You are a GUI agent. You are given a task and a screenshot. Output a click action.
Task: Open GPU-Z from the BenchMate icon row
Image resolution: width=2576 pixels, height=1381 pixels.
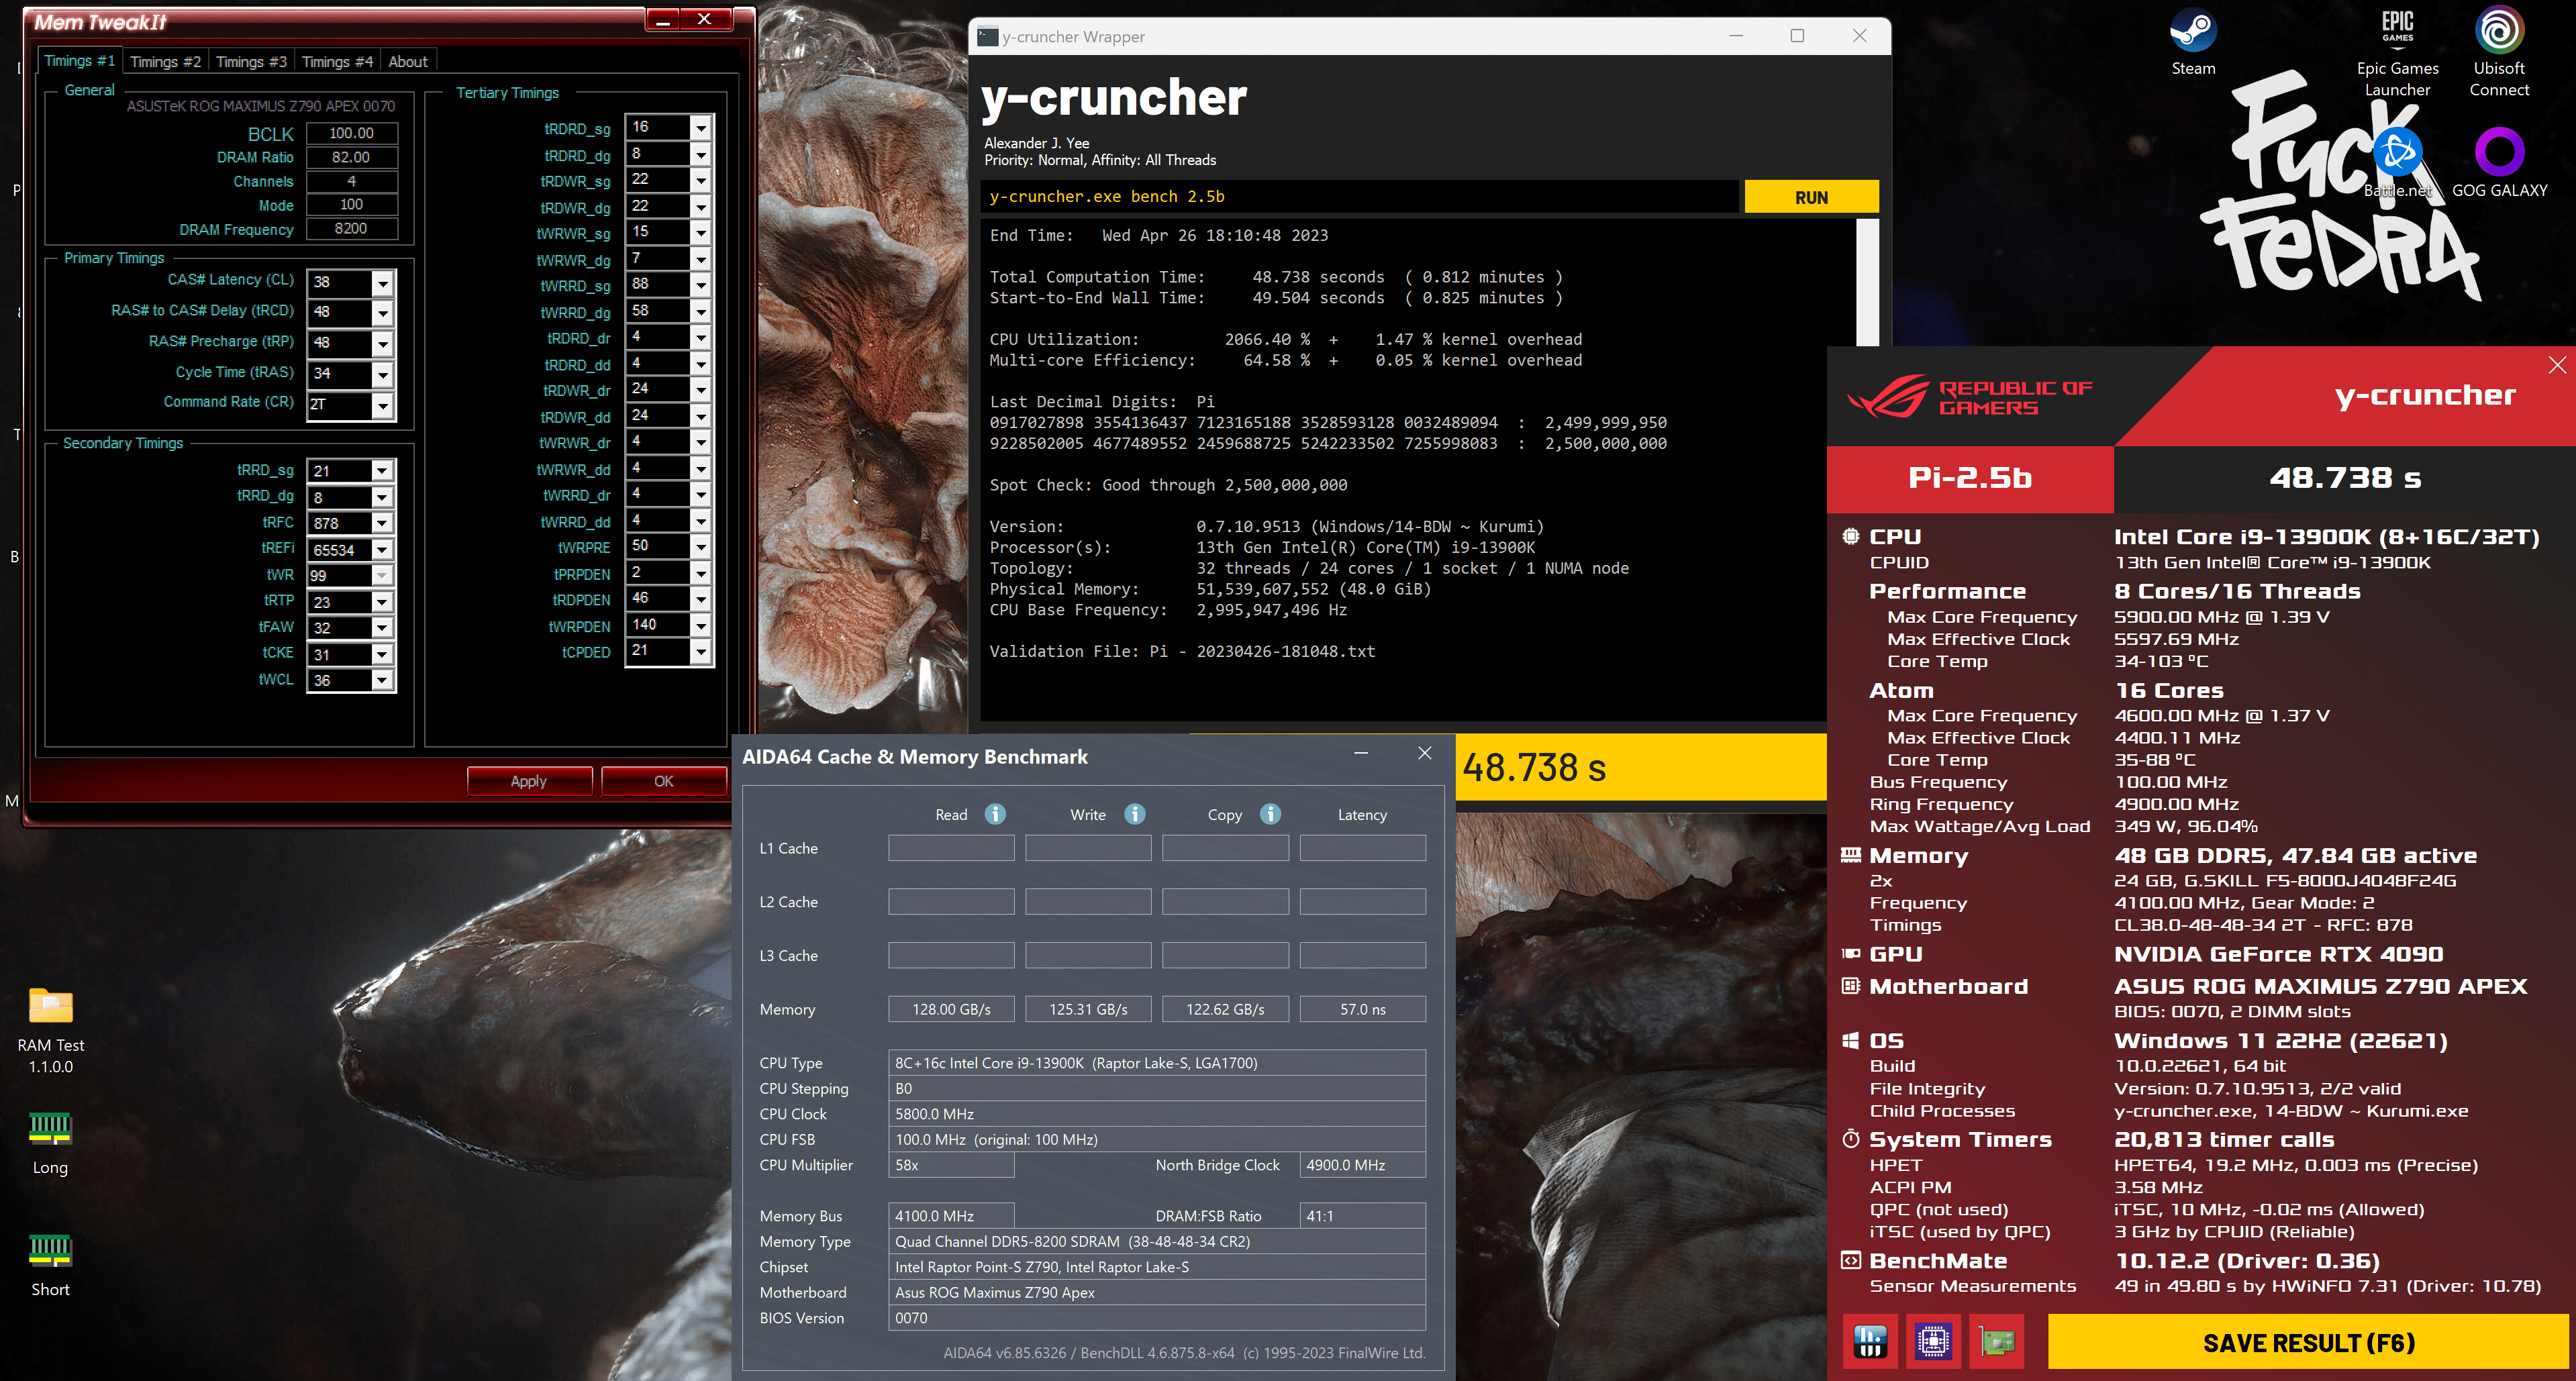[x=1996, y=1341]
